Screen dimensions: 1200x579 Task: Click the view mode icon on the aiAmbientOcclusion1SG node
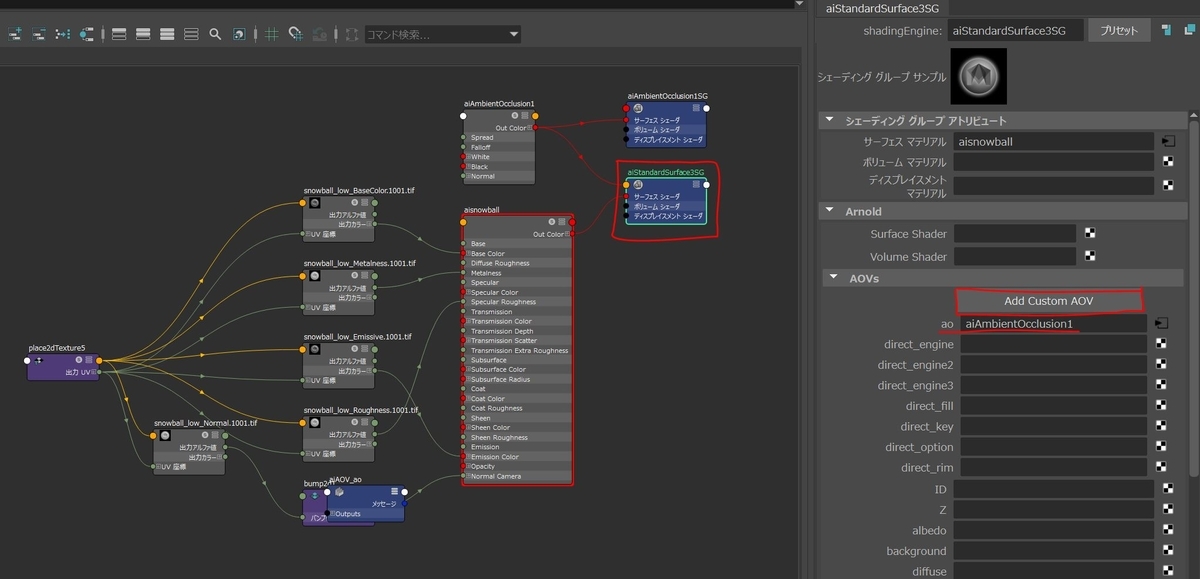point(697,108)
